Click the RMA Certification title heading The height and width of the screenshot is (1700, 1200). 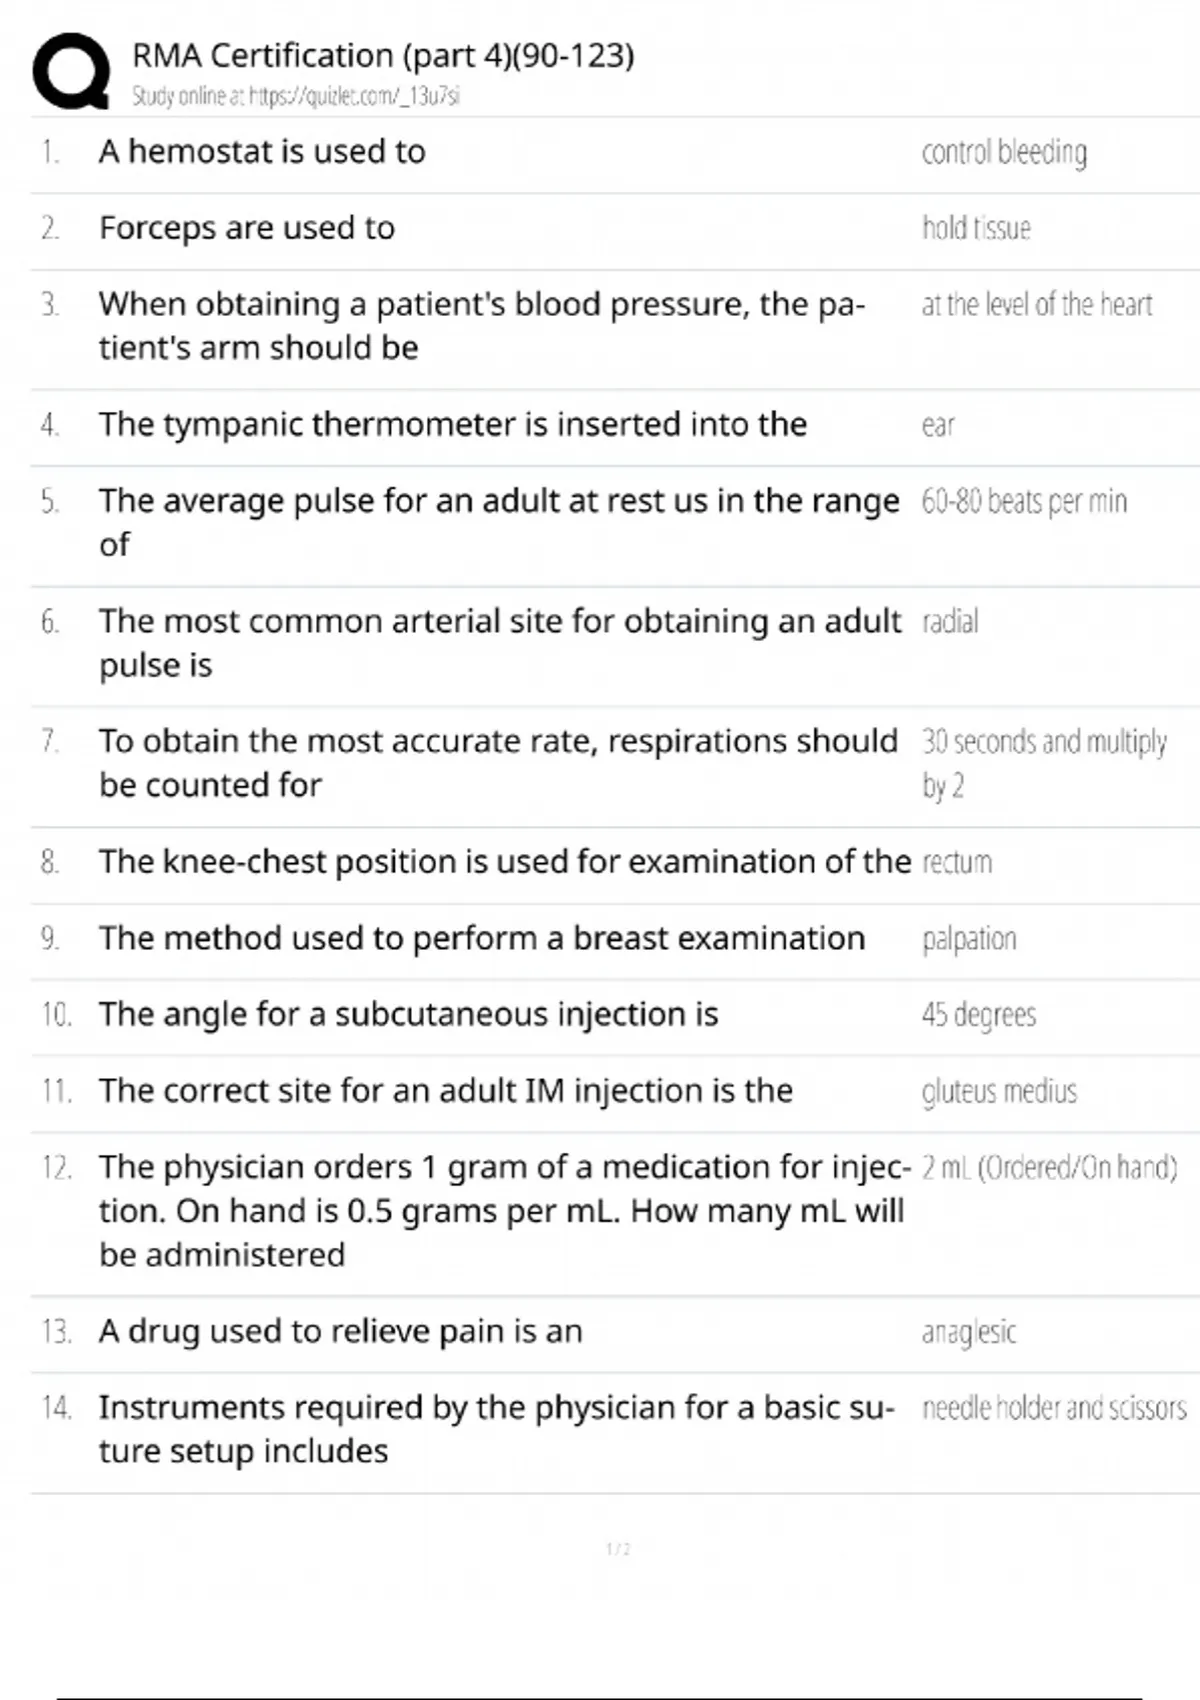tap(383, 55)
